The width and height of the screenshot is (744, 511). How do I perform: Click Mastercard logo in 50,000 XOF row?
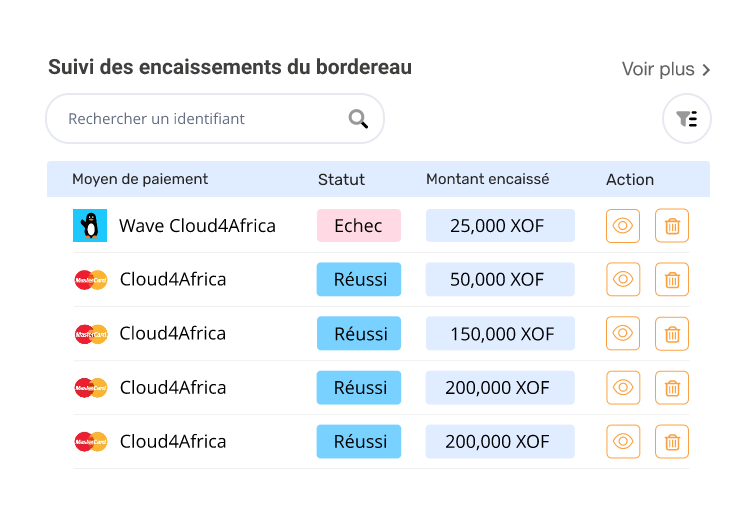click(91, 280)
